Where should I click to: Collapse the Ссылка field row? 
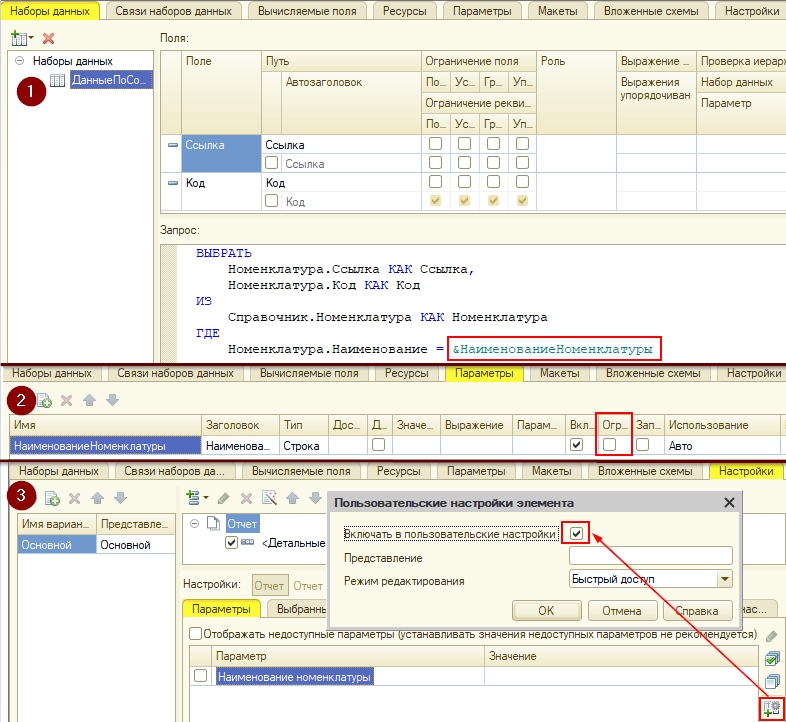[173, 145]
